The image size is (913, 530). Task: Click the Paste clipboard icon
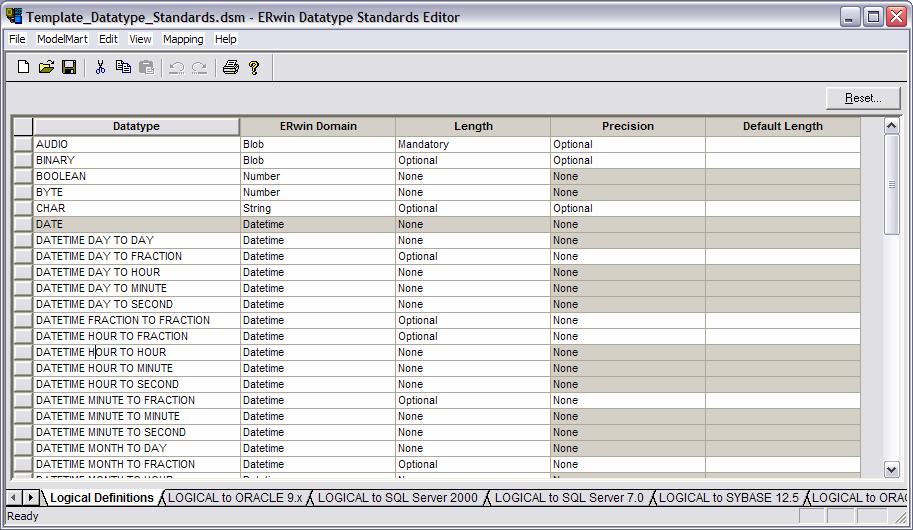tap(146, 67)
